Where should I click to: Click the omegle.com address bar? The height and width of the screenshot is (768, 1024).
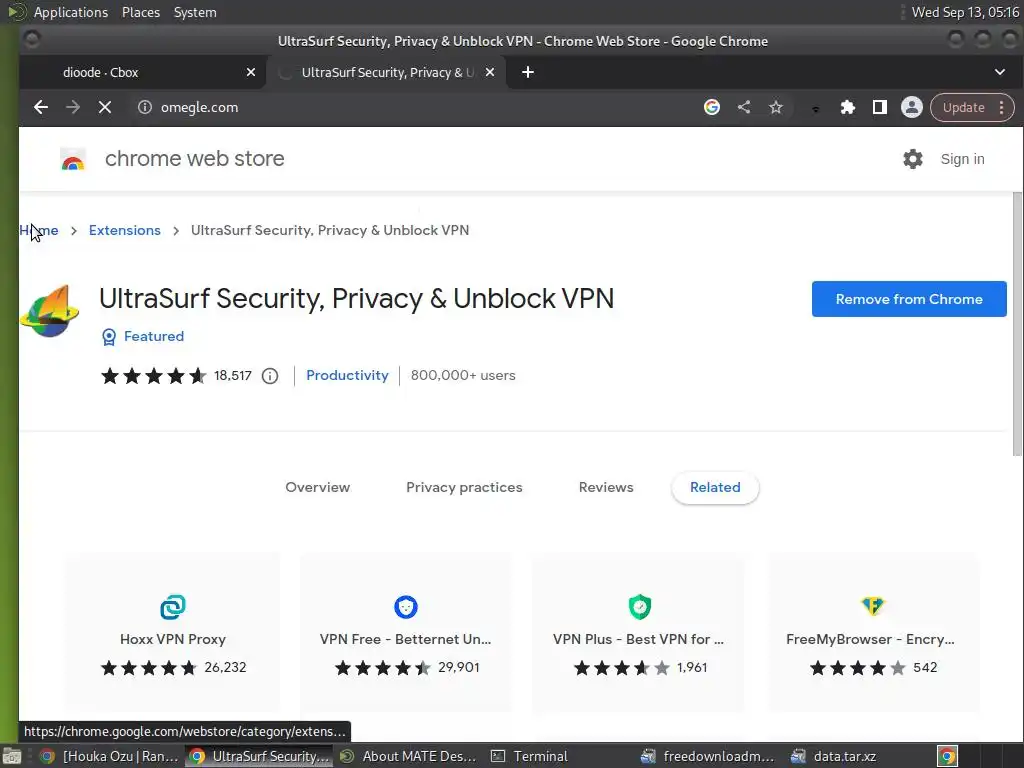pyautogui.click(x=418, y=107)
